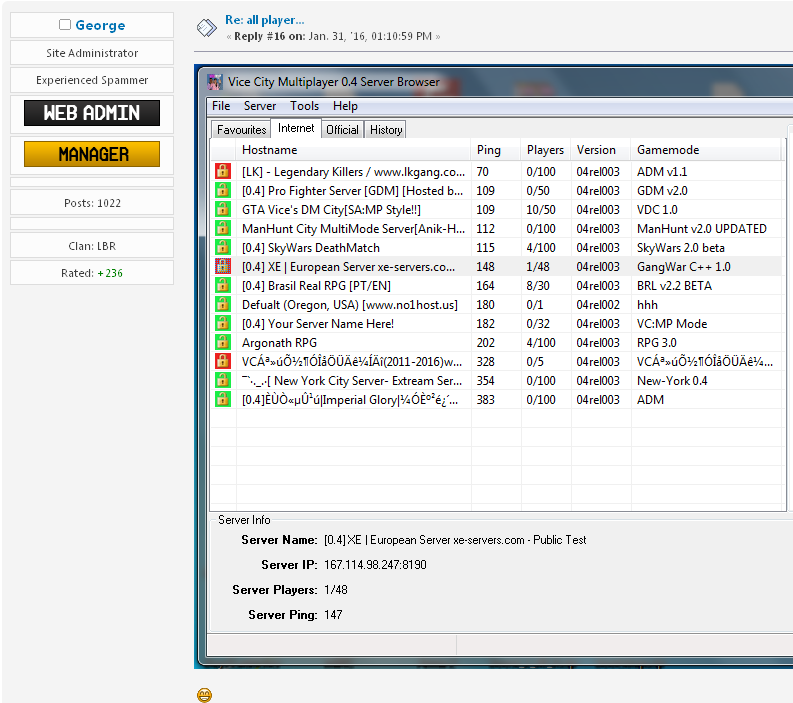793x703 pixels.
Task: Select the Defualt (Oregon, USA) hostname
Action: coord(349,305)
